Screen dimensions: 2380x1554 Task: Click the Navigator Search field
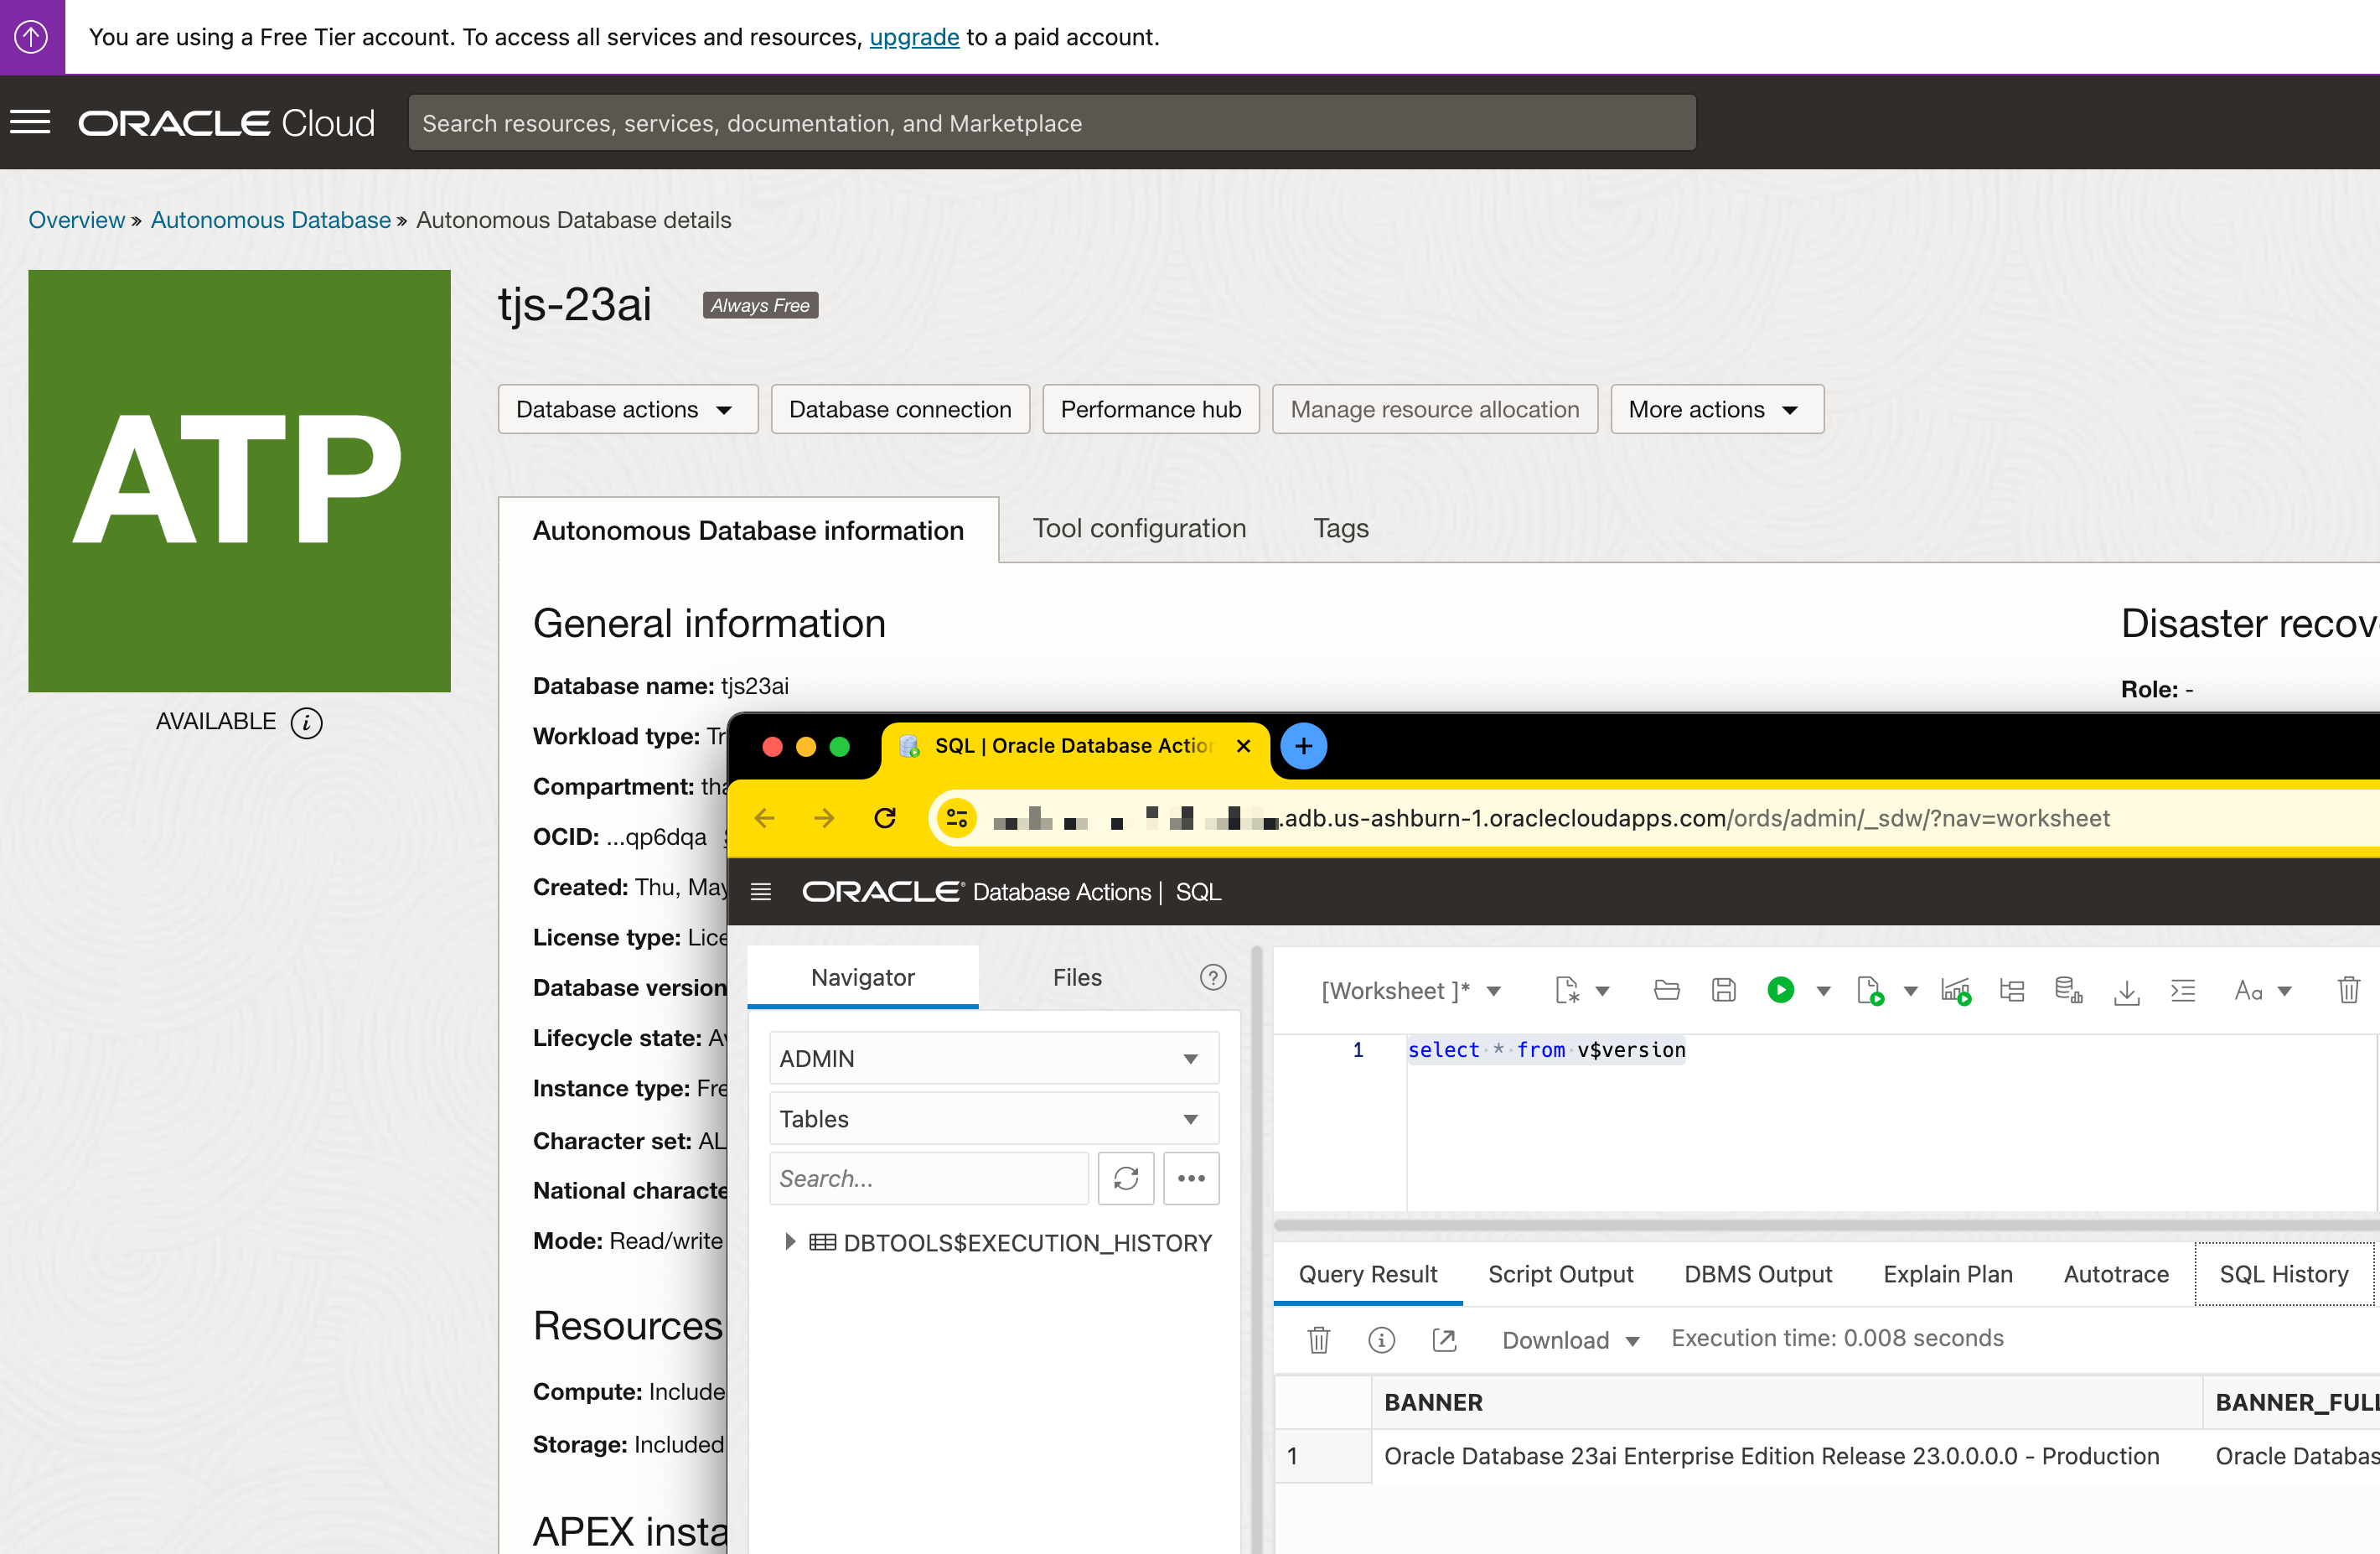928,1178
